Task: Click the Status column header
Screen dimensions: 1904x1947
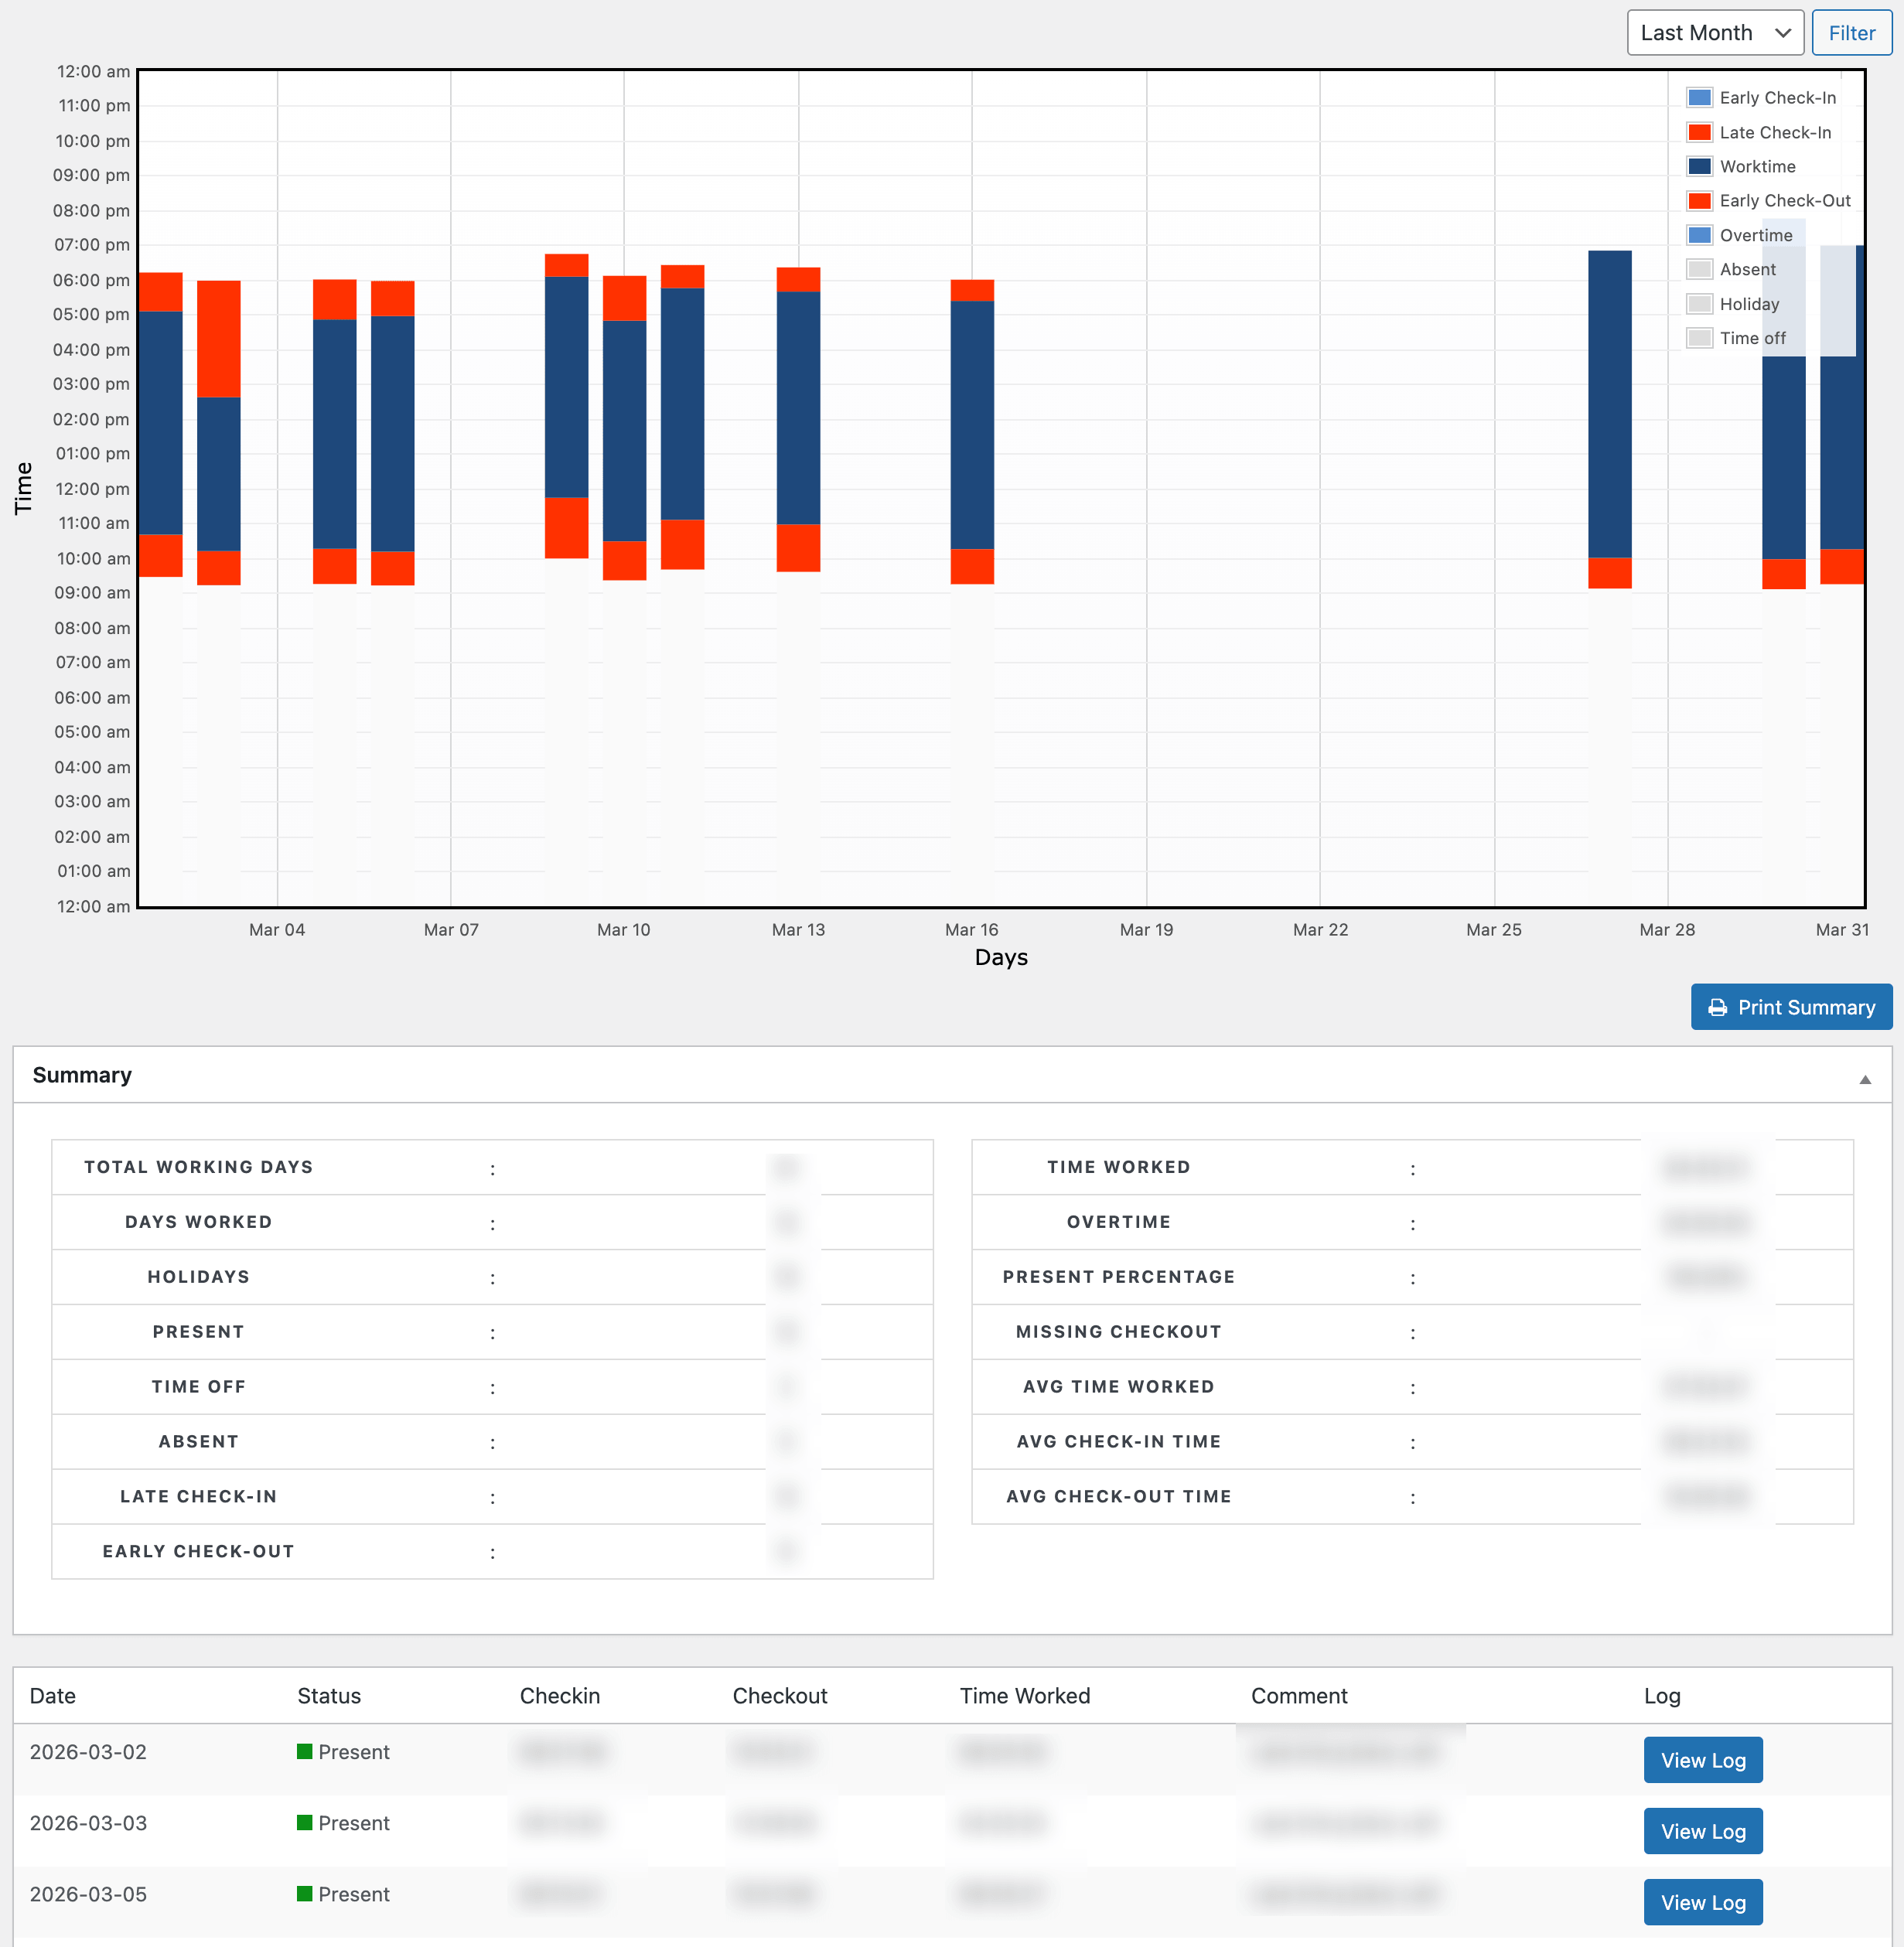Action: pyautogui.click(x=329, y=1696)
